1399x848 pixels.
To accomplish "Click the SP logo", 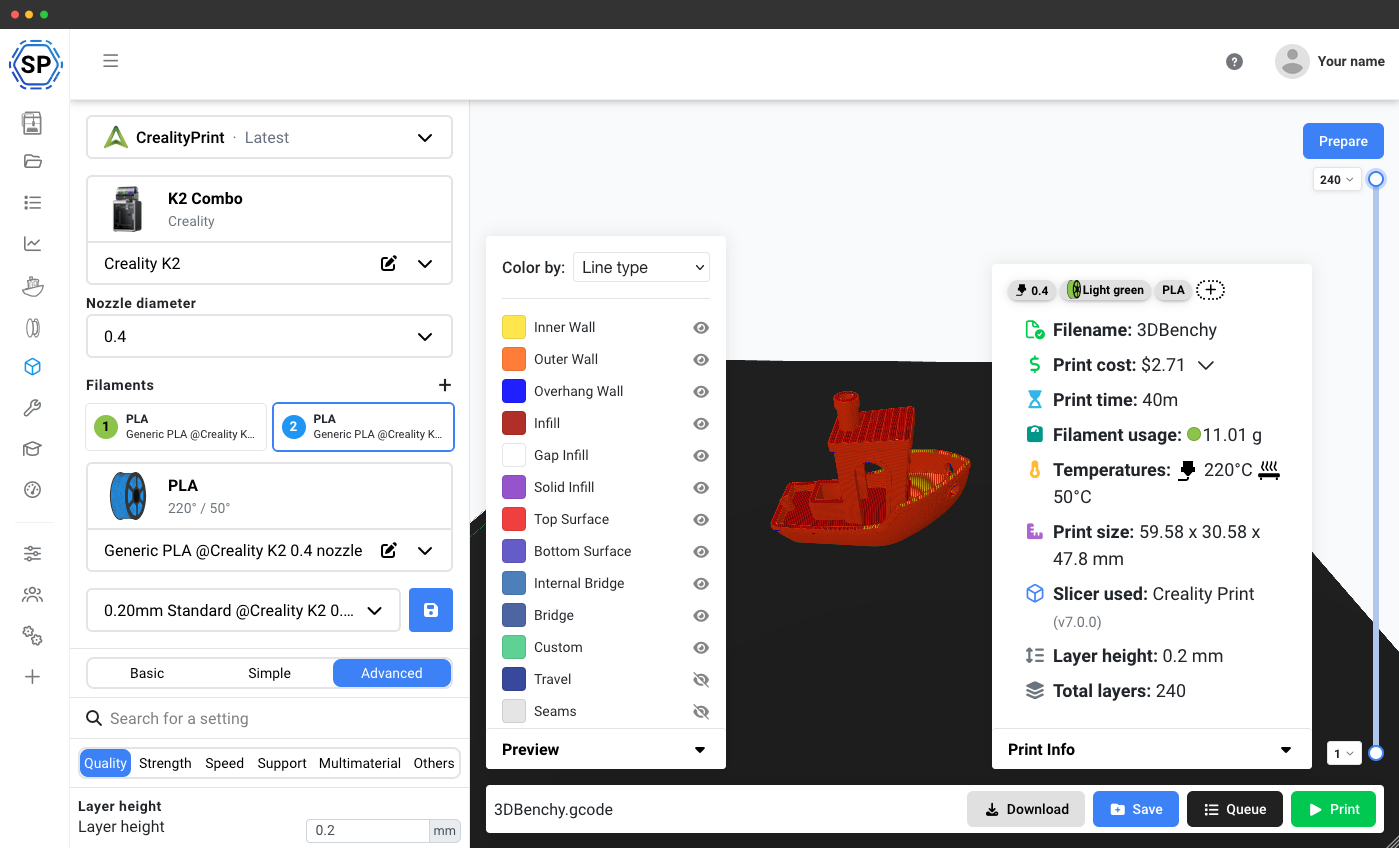I will point(35,65).
